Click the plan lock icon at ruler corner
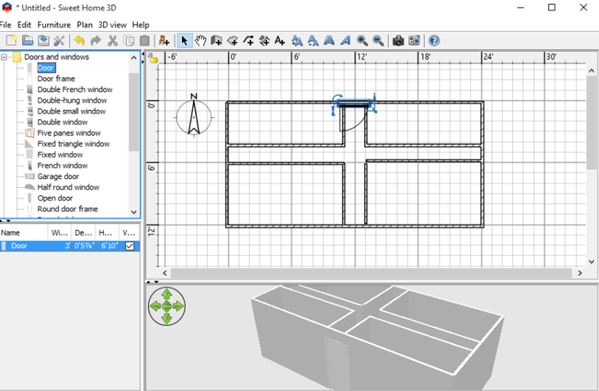This screenshot has height=391, width=599. (153, 58)
